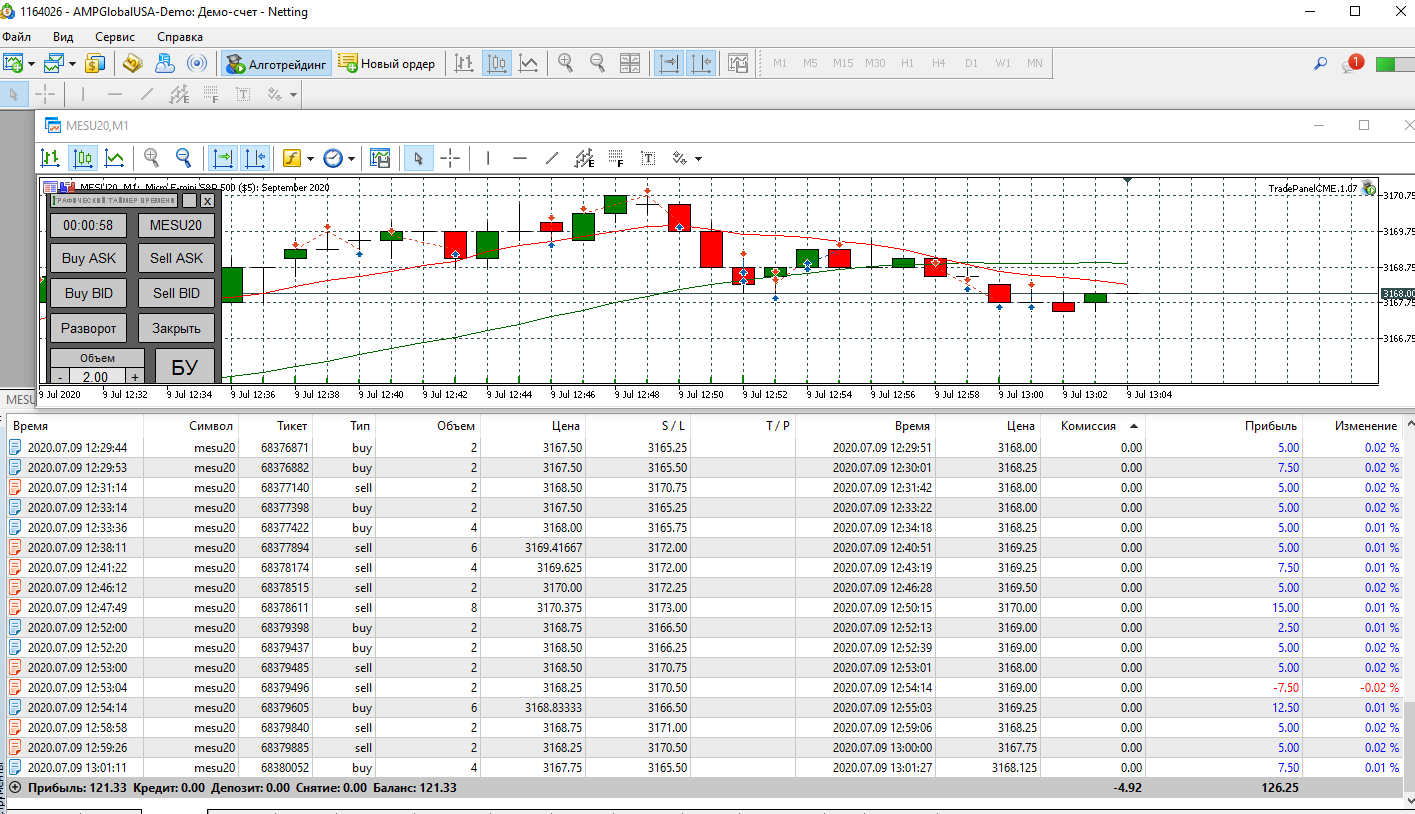Open indicators dropdown arrow next to f icon
This screenshot has height=814, width=1415.
pos(311,159)
